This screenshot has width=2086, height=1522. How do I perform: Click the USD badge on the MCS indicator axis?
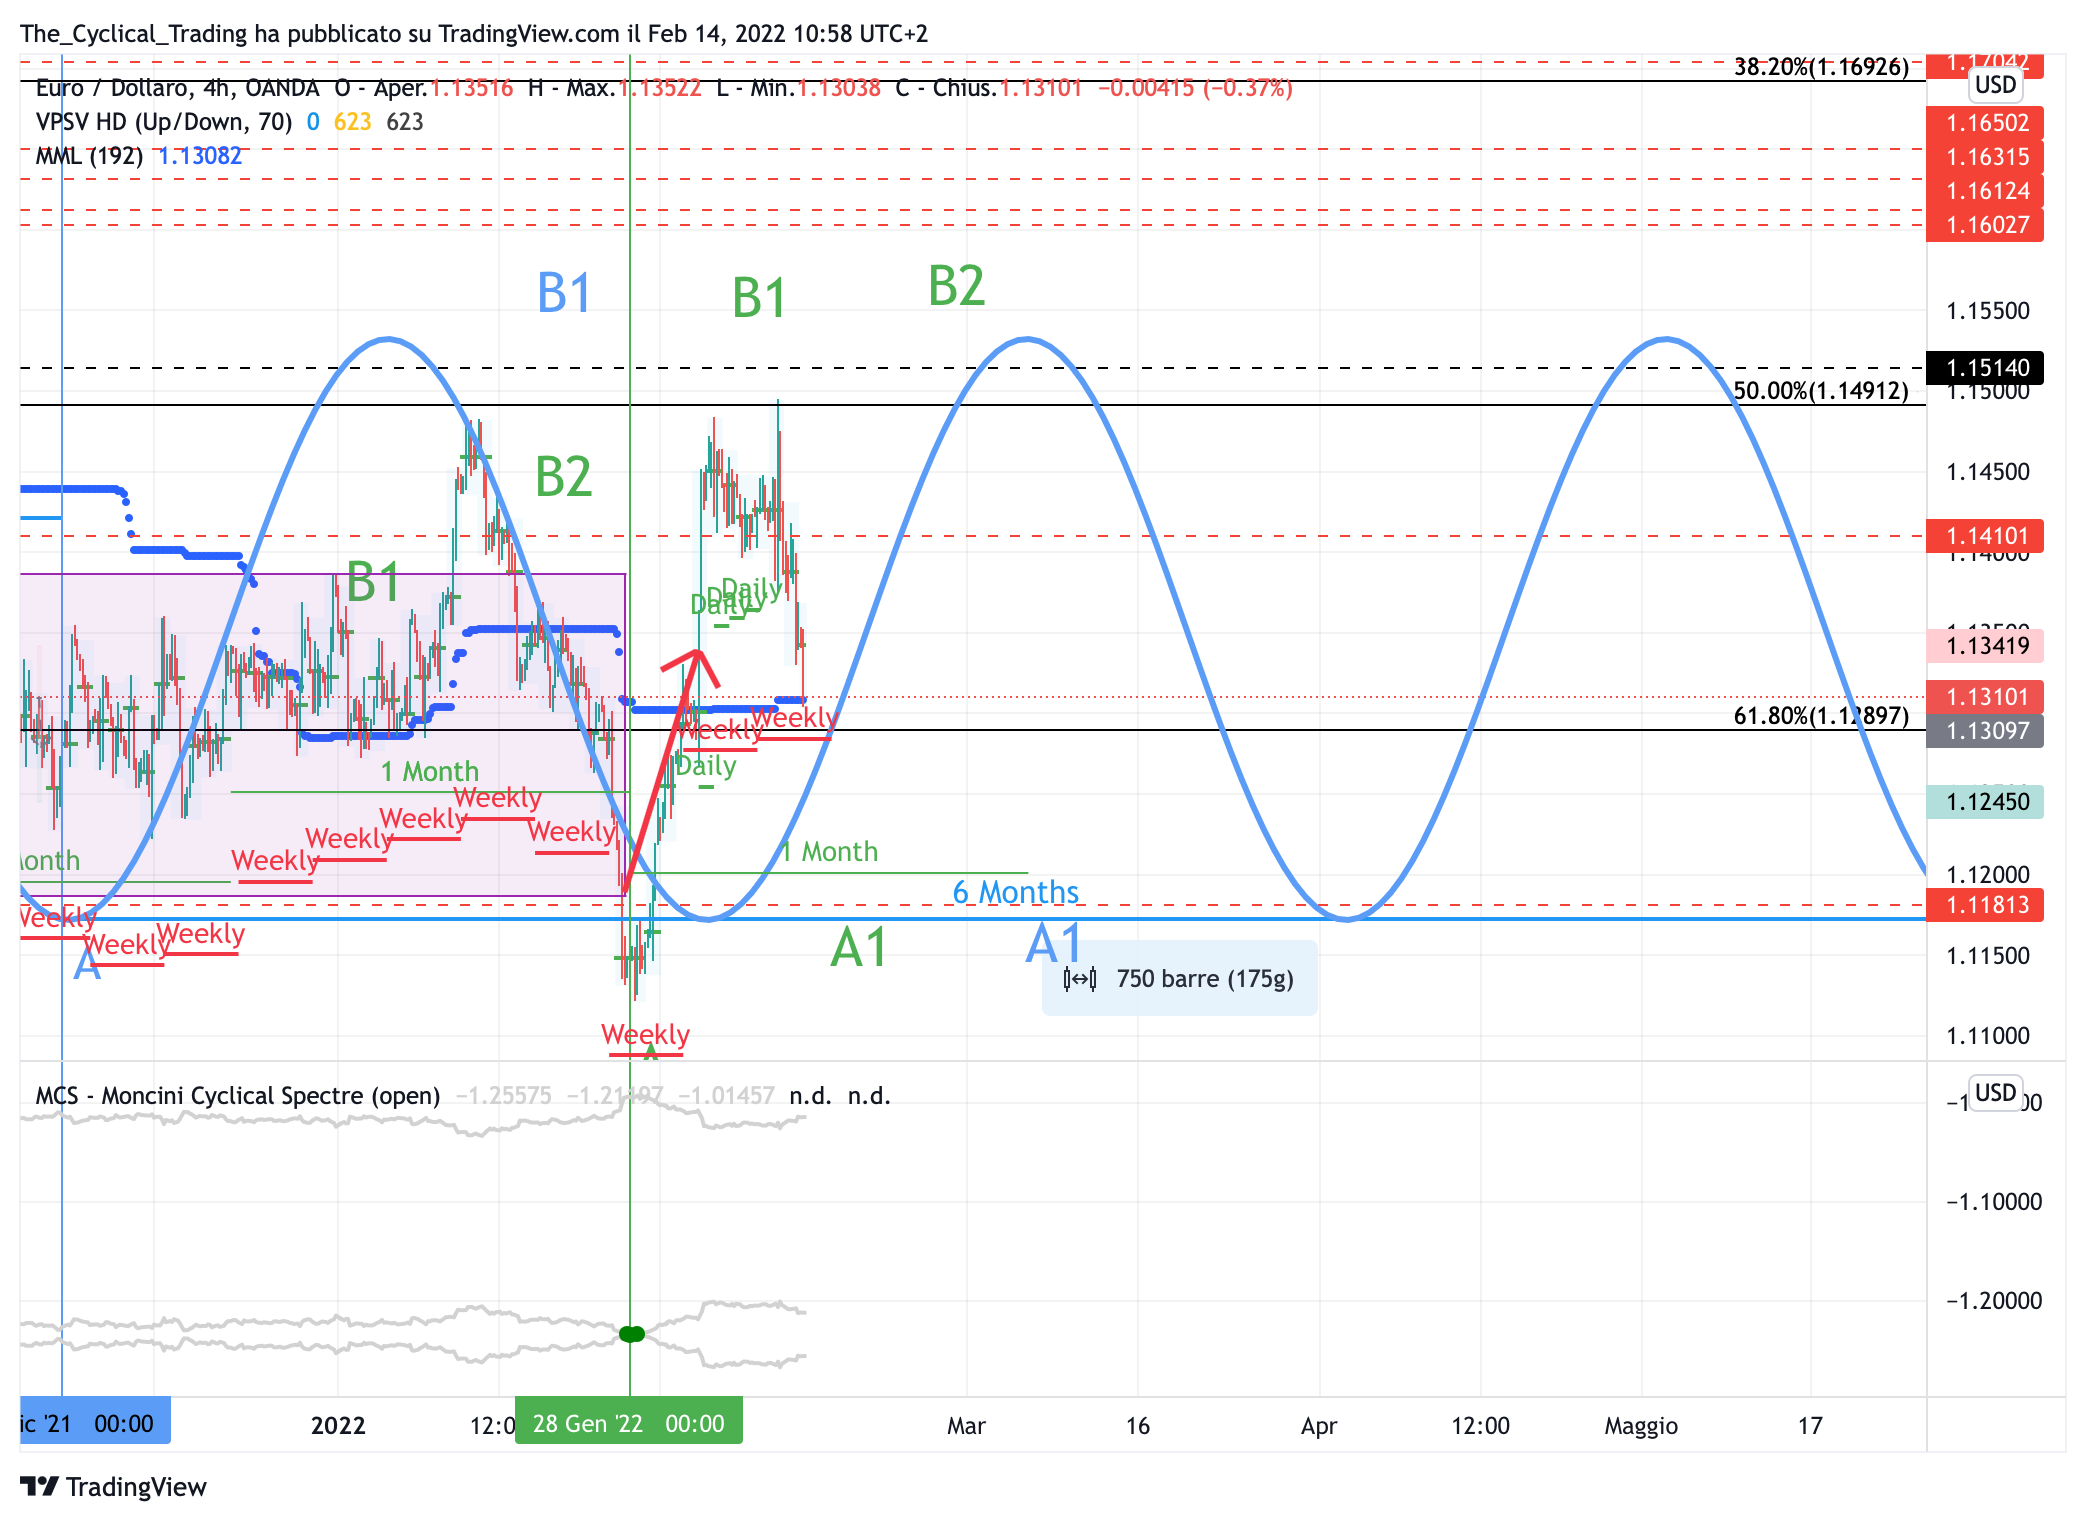[x=1995, y=1092]
